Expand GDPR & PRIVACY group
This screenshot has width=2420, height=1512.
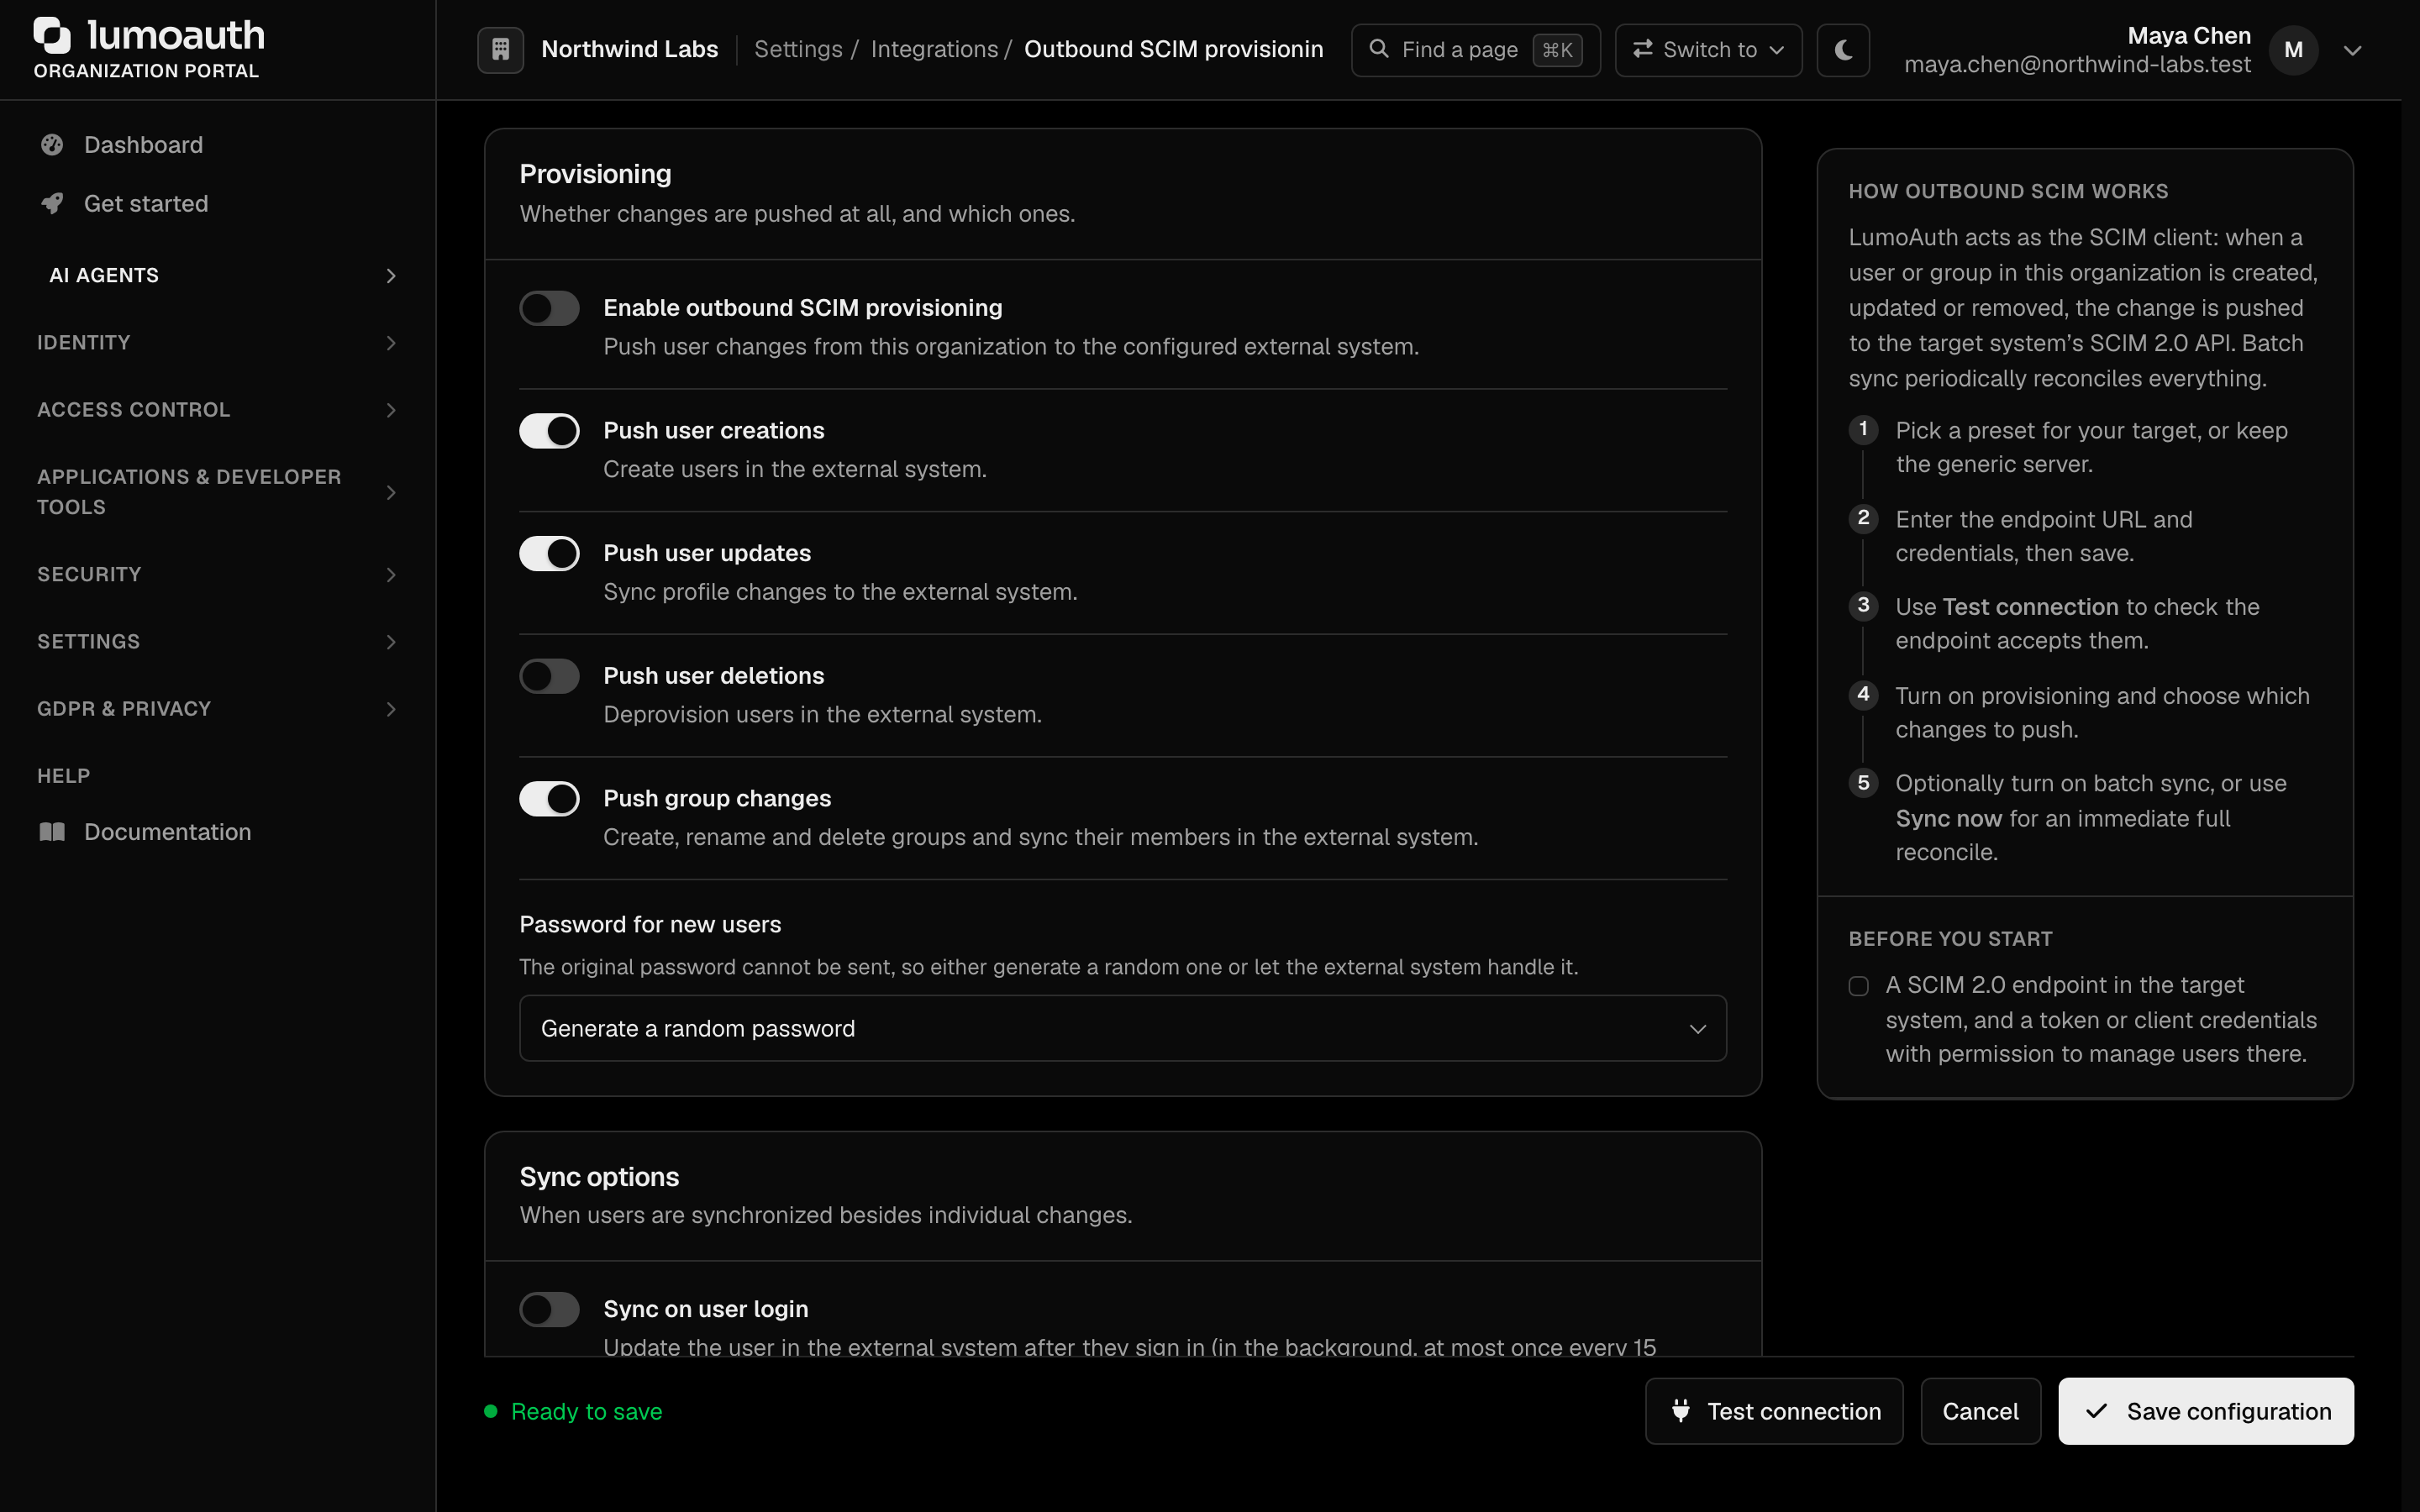tap(218, 709)
